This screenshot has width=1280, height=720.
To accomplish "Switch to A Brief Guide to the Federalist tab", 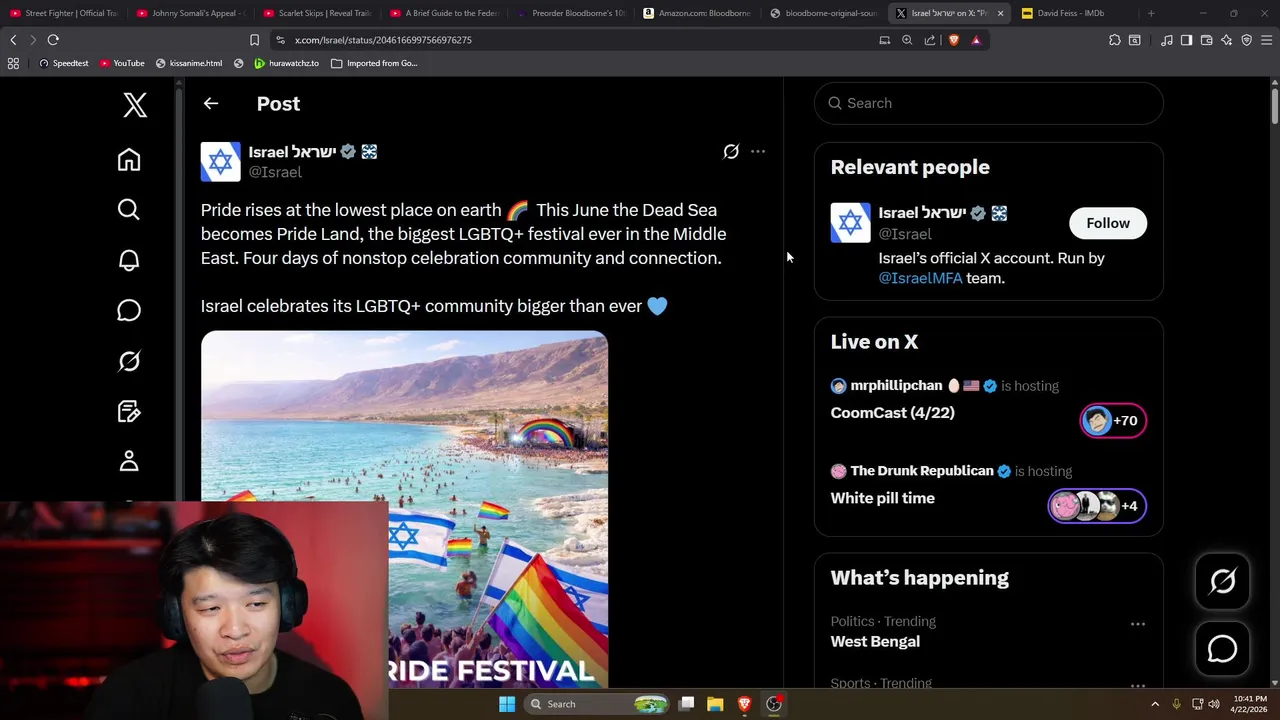I will coord(445,13).
